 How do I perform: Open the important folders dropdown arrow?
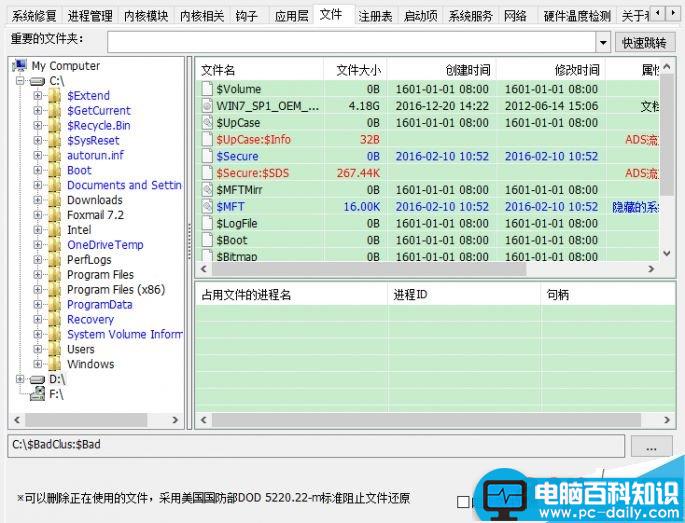[x=603, y=42]
